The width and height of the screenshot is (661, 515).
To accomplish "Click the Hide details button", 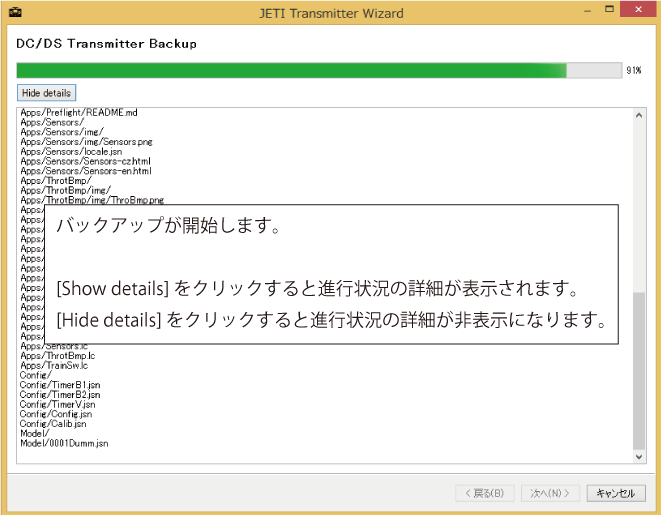I will pyautogui.click(x=46, y=93).
